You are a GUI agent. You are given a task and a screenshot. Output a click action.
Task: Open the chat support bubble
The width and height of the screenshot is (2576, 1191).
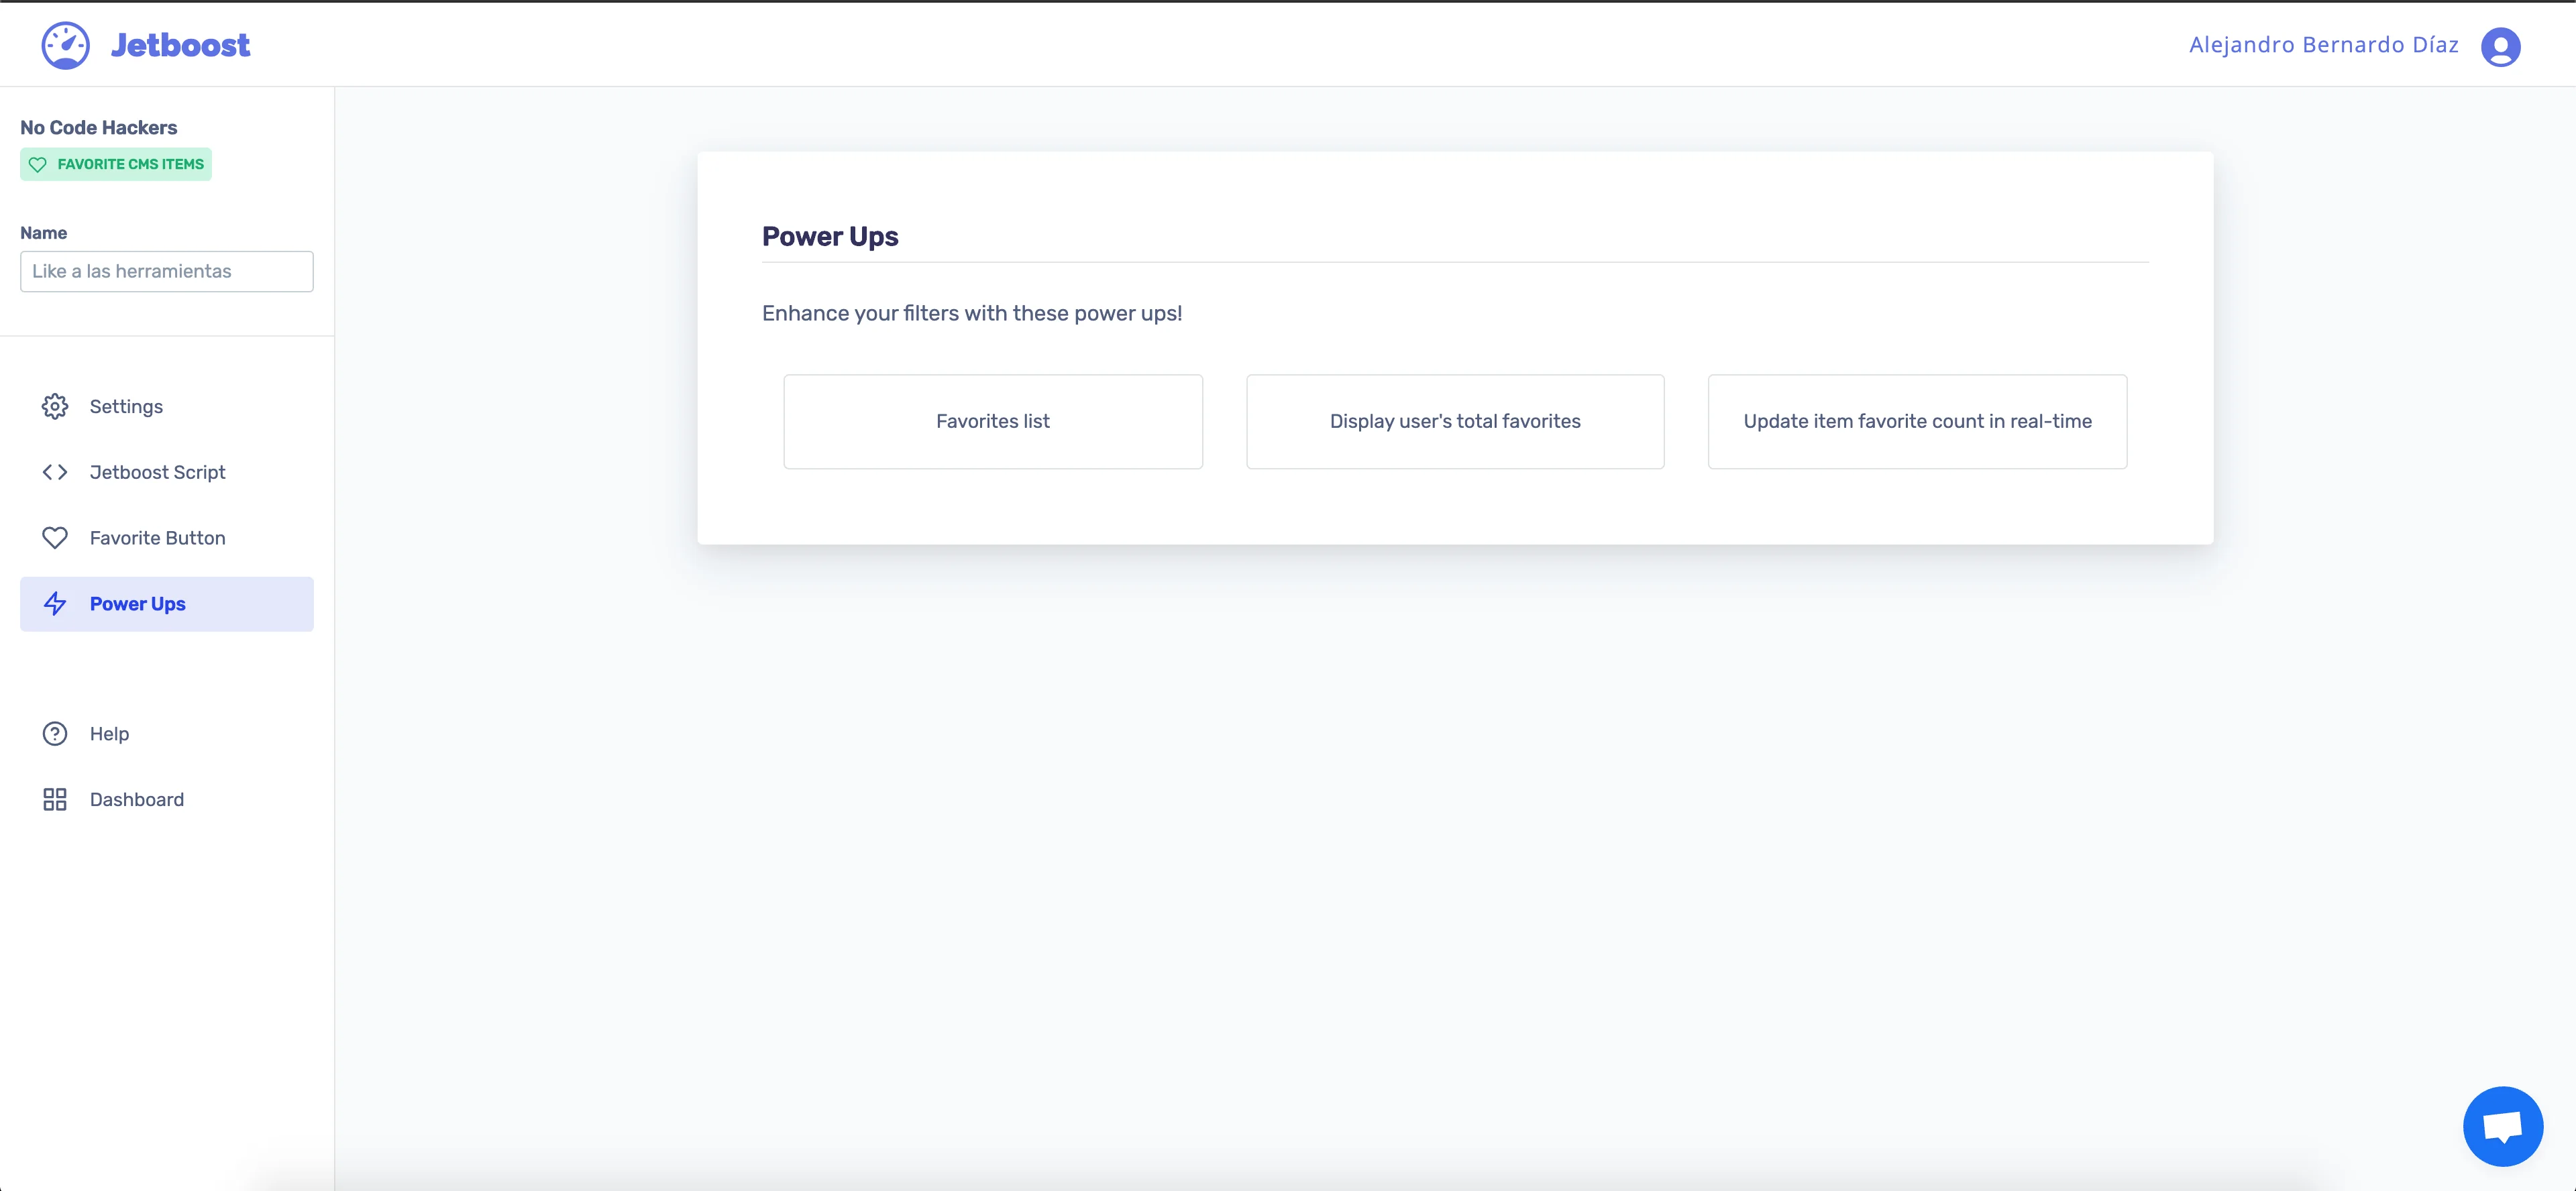(2502, 1126)
